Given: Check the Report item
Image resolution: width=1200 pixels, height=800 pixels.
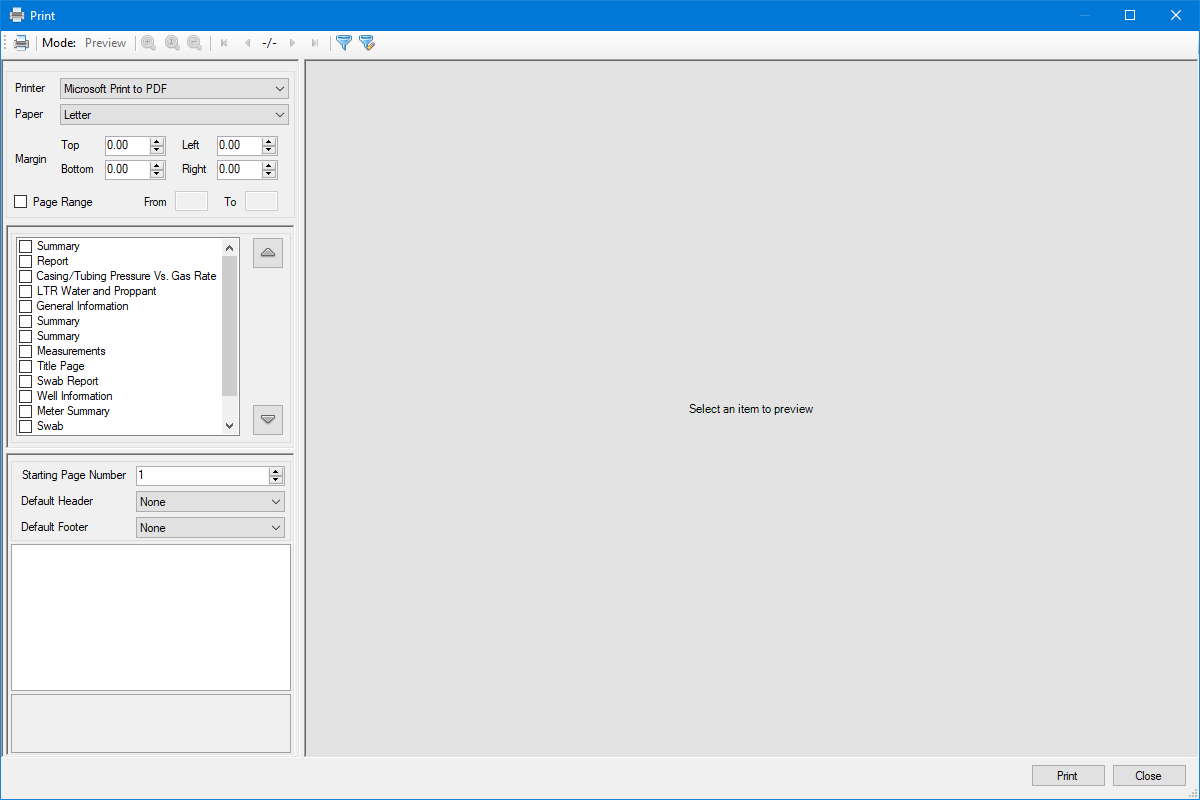Looking at the screenshot, I should tap(26, 261).
